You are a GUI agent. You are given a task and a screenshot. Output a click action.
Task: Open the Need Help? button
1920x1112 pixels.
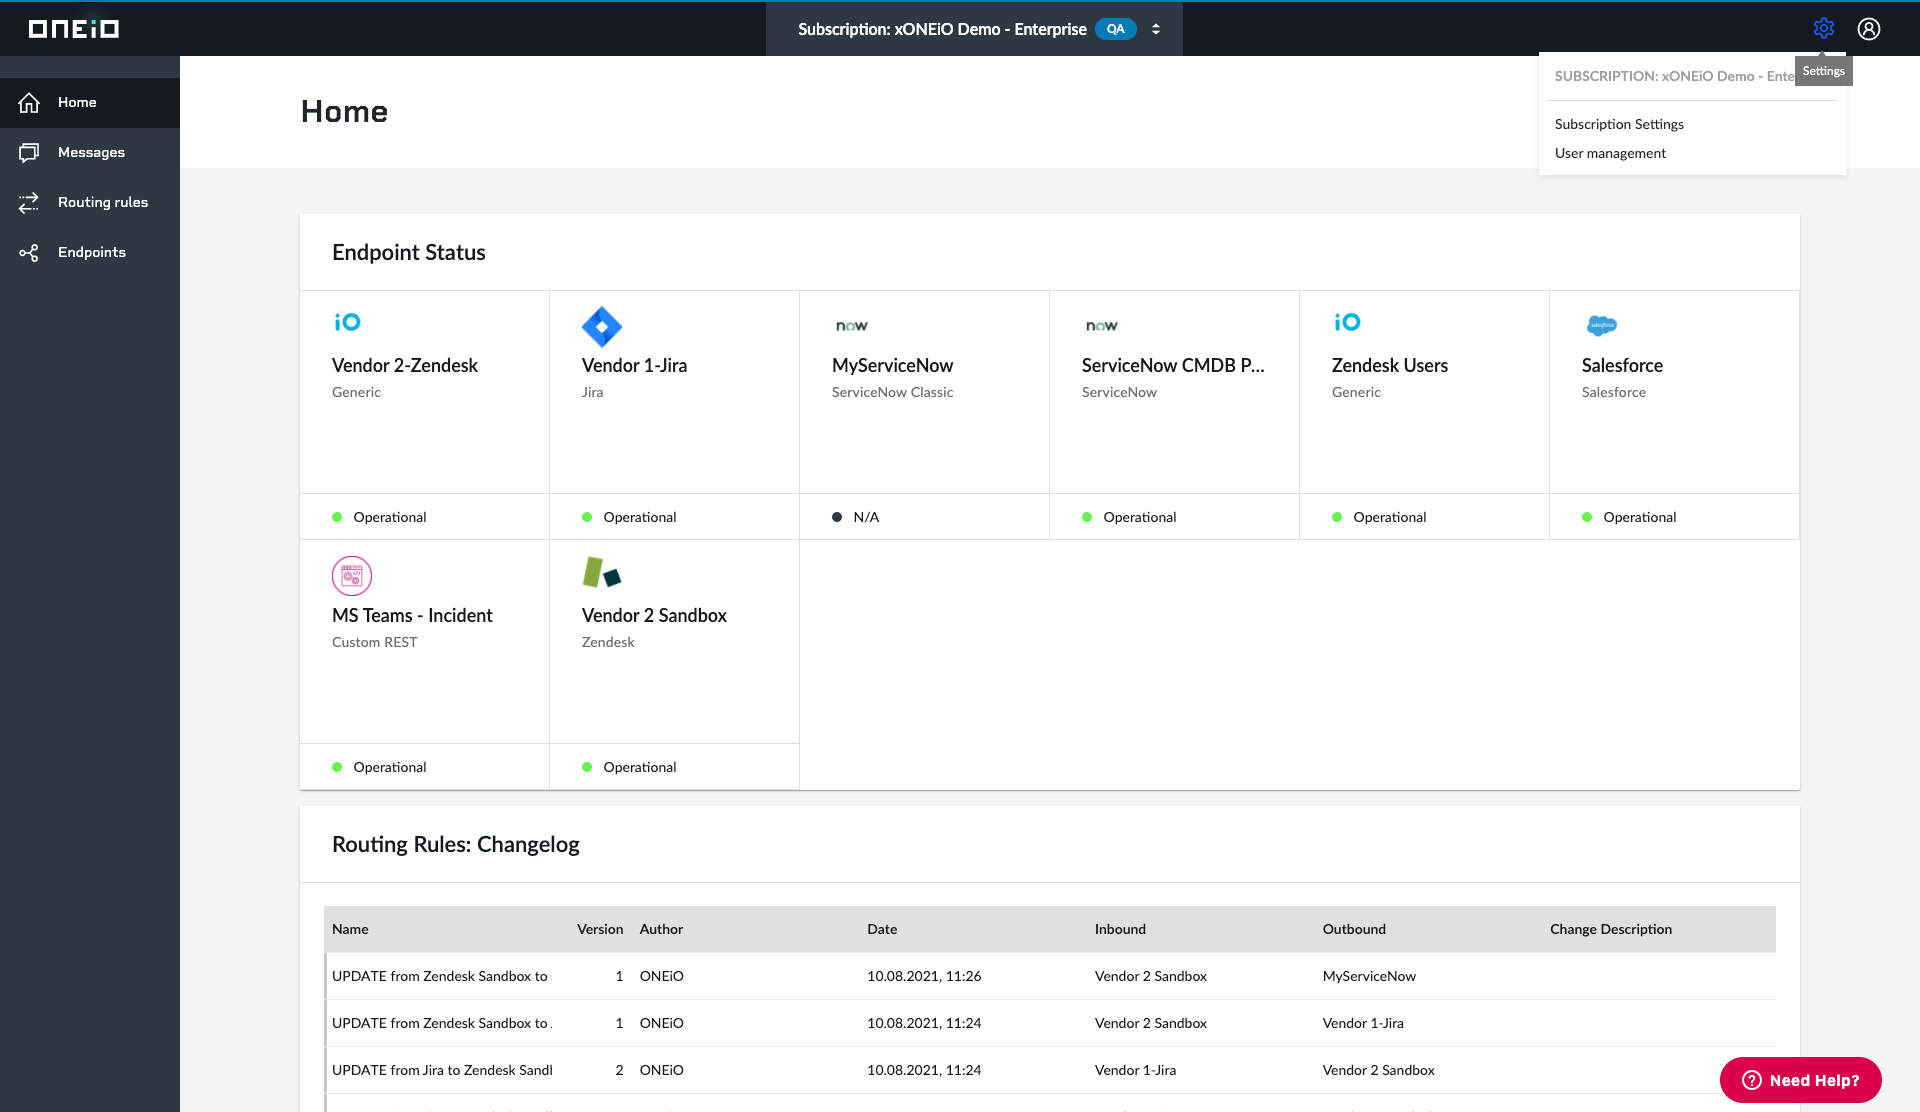[x=1800, y=1080]
